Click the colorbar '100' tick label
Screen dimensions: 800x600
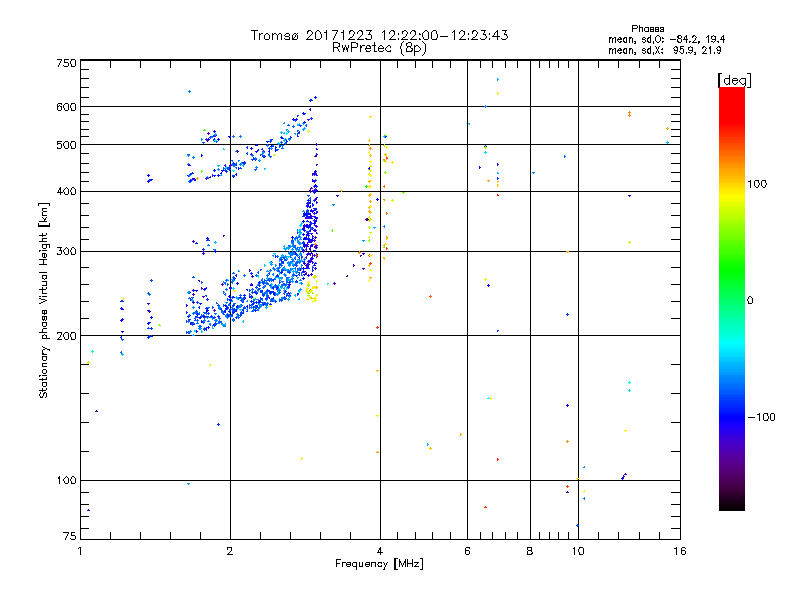pos(757,184)
